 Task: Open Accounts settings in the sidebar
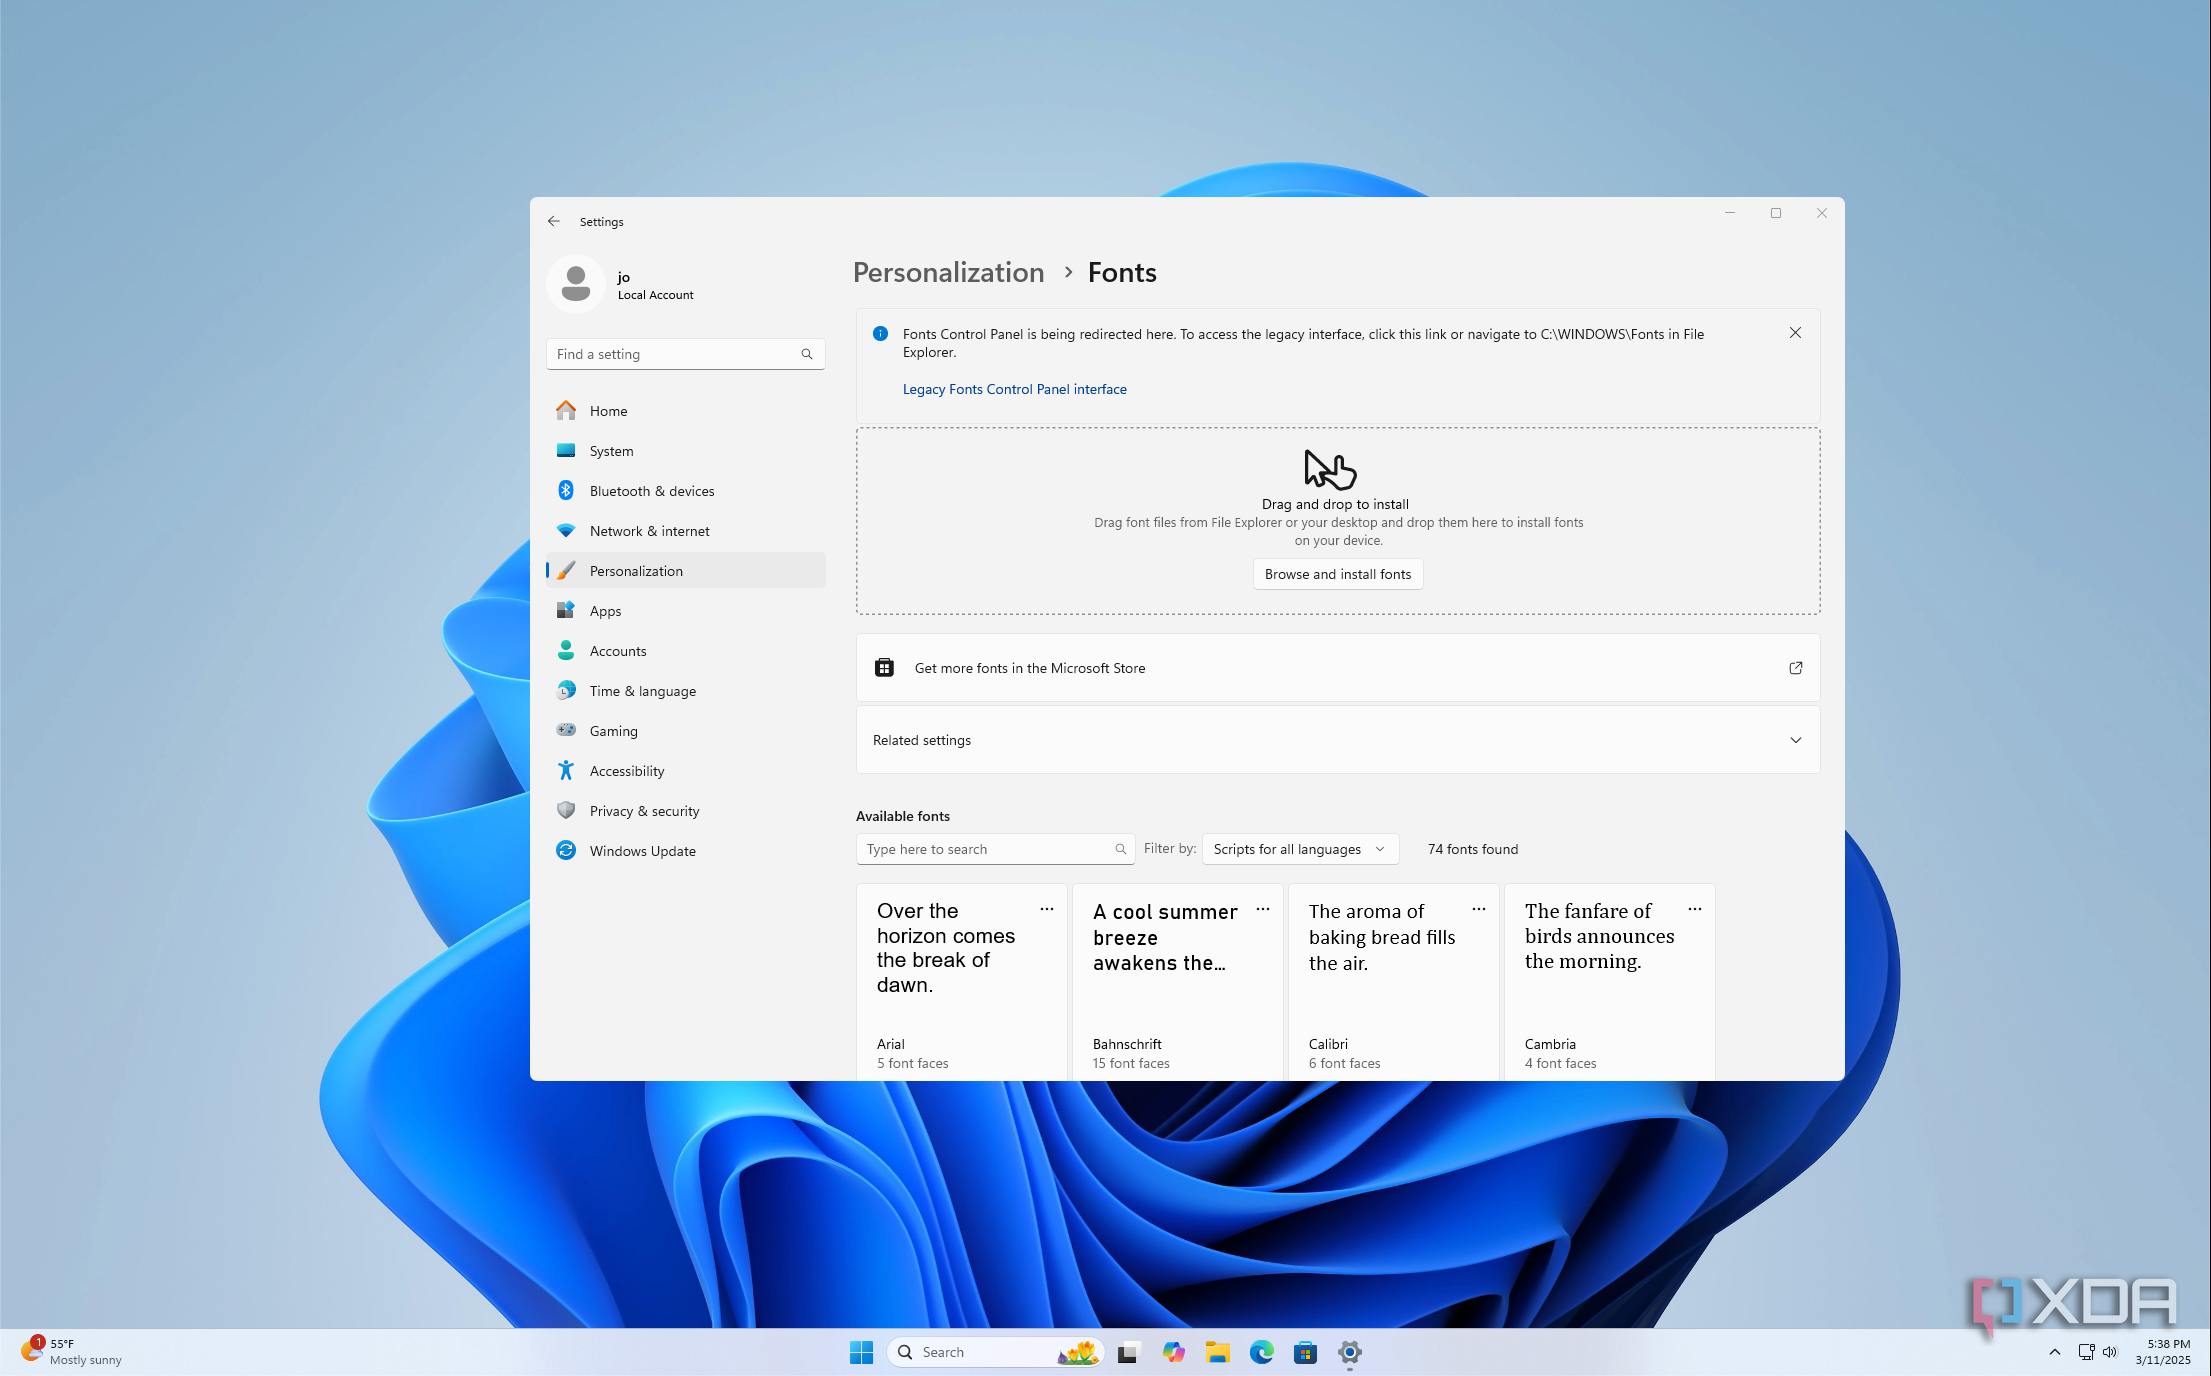point(686,651)
